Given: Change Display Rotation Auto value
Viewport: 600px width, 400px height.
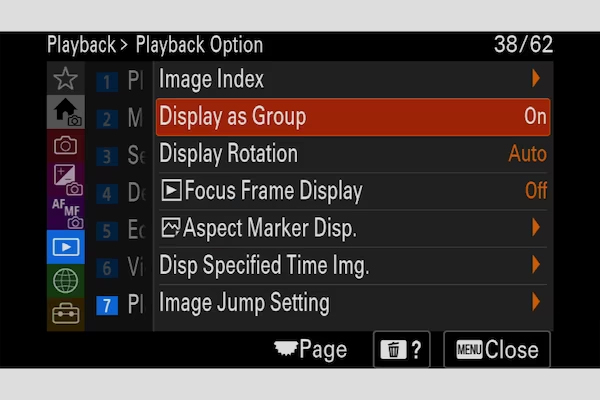Looking at the screenshot, I should (527, 154).
